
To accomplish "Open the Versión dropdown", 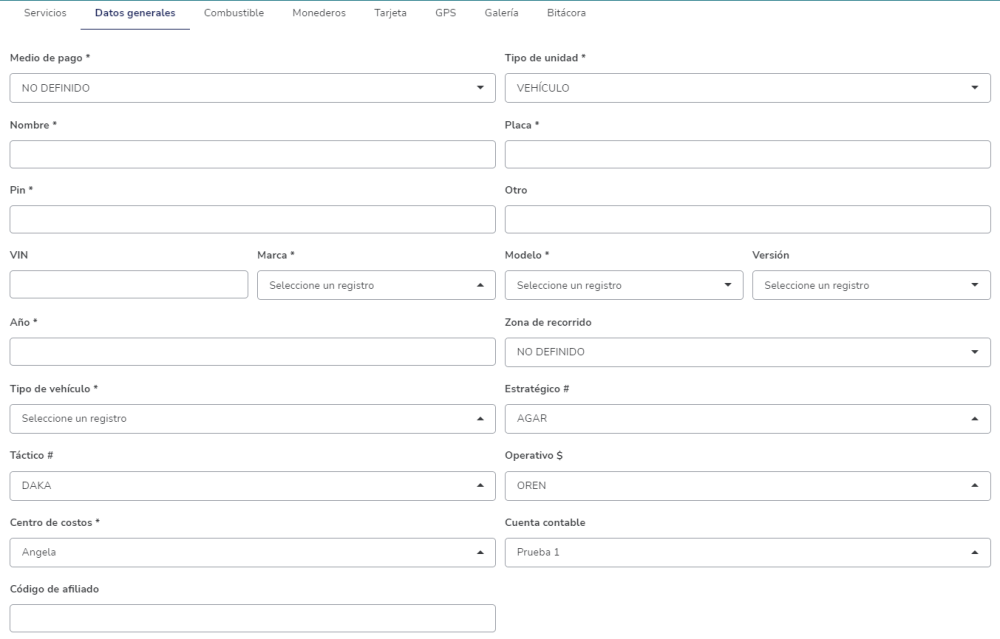I will pos(871,285).
